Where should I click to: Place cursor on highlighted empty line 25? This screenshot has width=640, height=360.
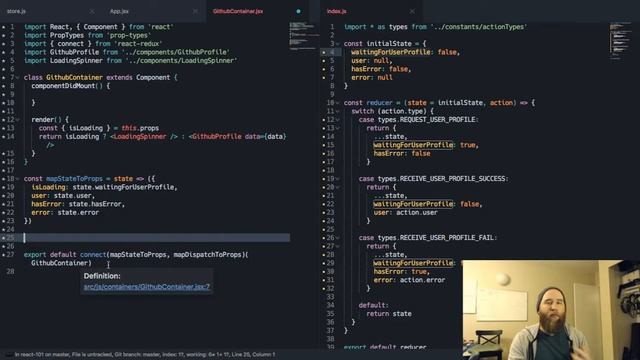(157, 238)
